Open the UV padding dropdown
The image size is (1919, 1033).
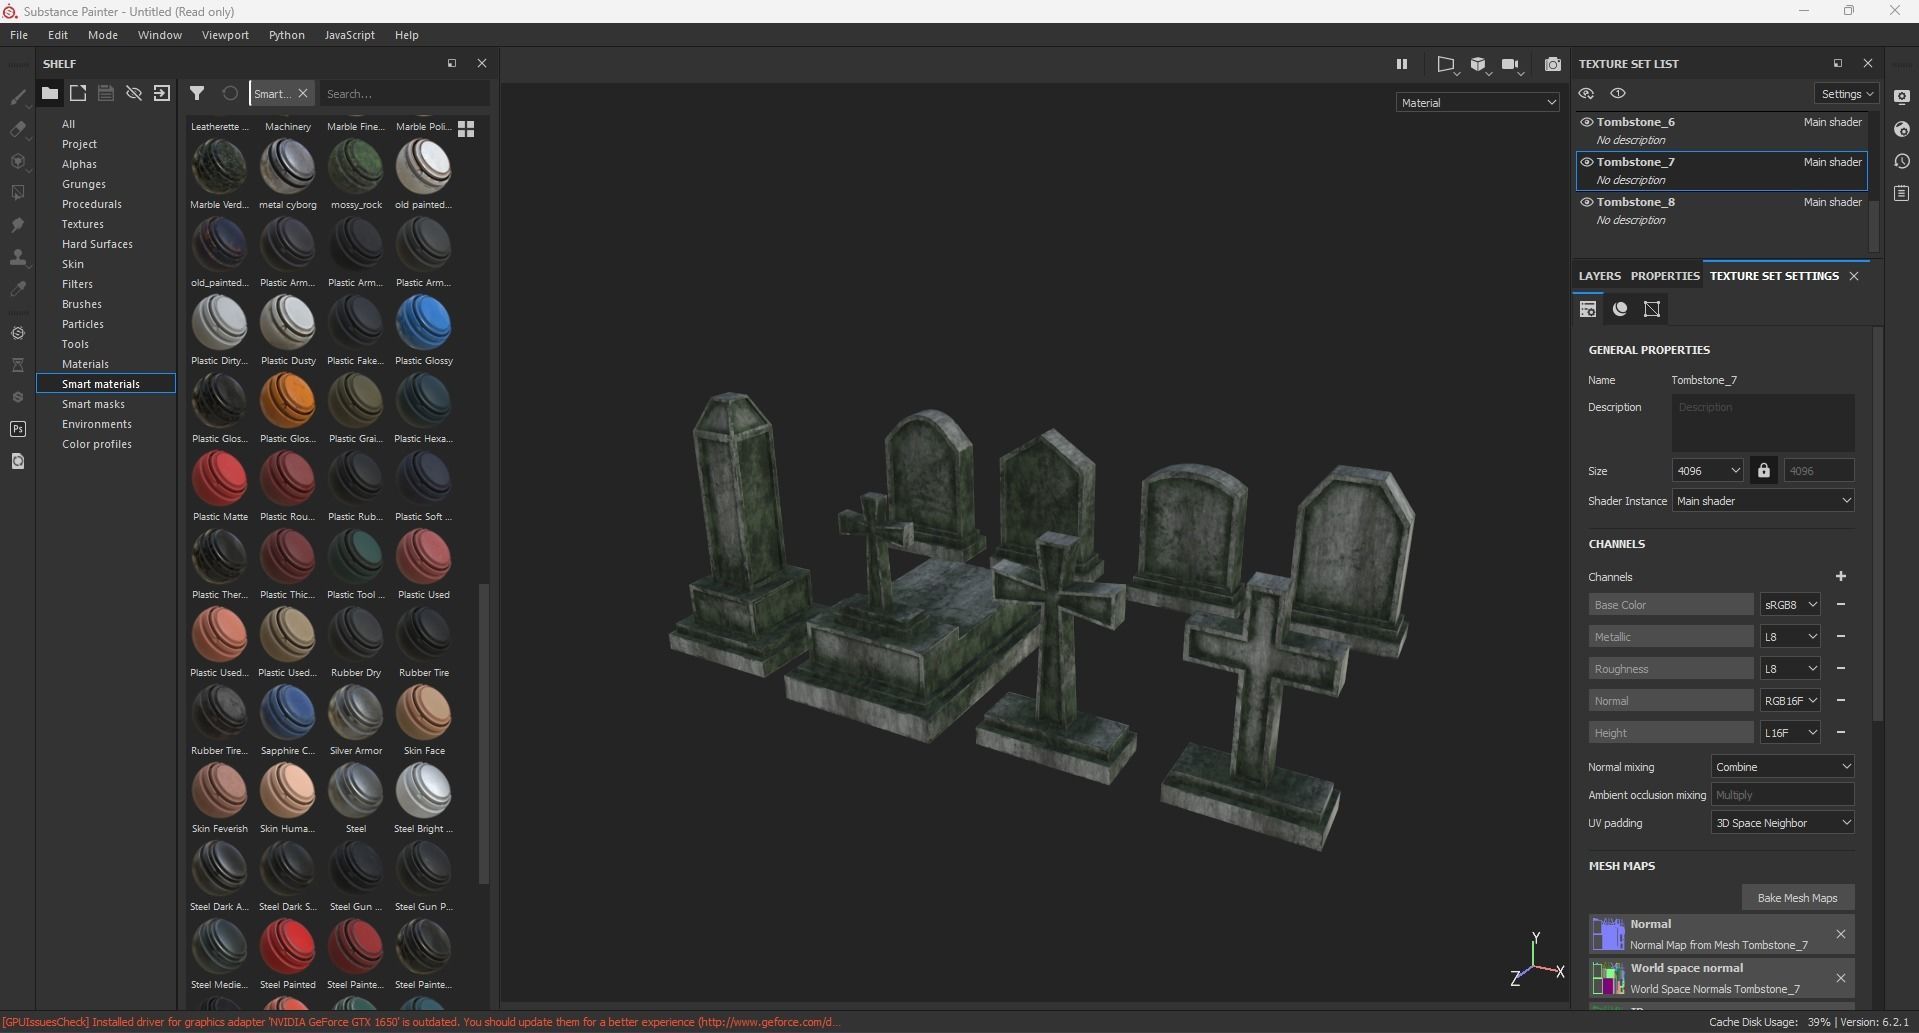1783,823
